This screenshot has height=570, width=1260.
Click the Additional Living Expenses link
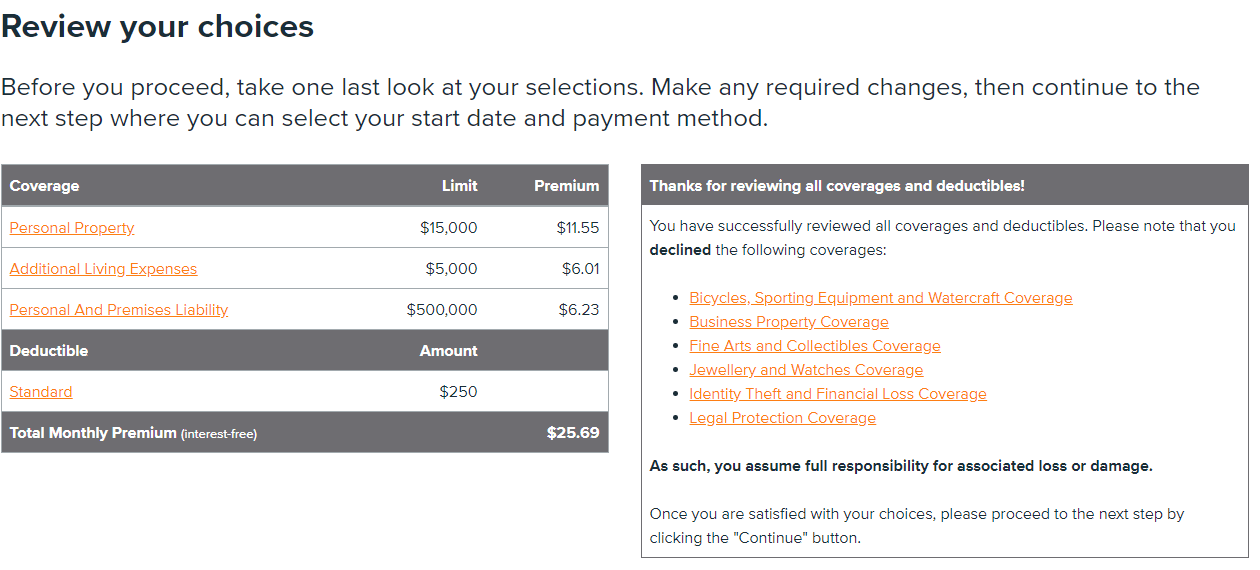click(103, 269)
